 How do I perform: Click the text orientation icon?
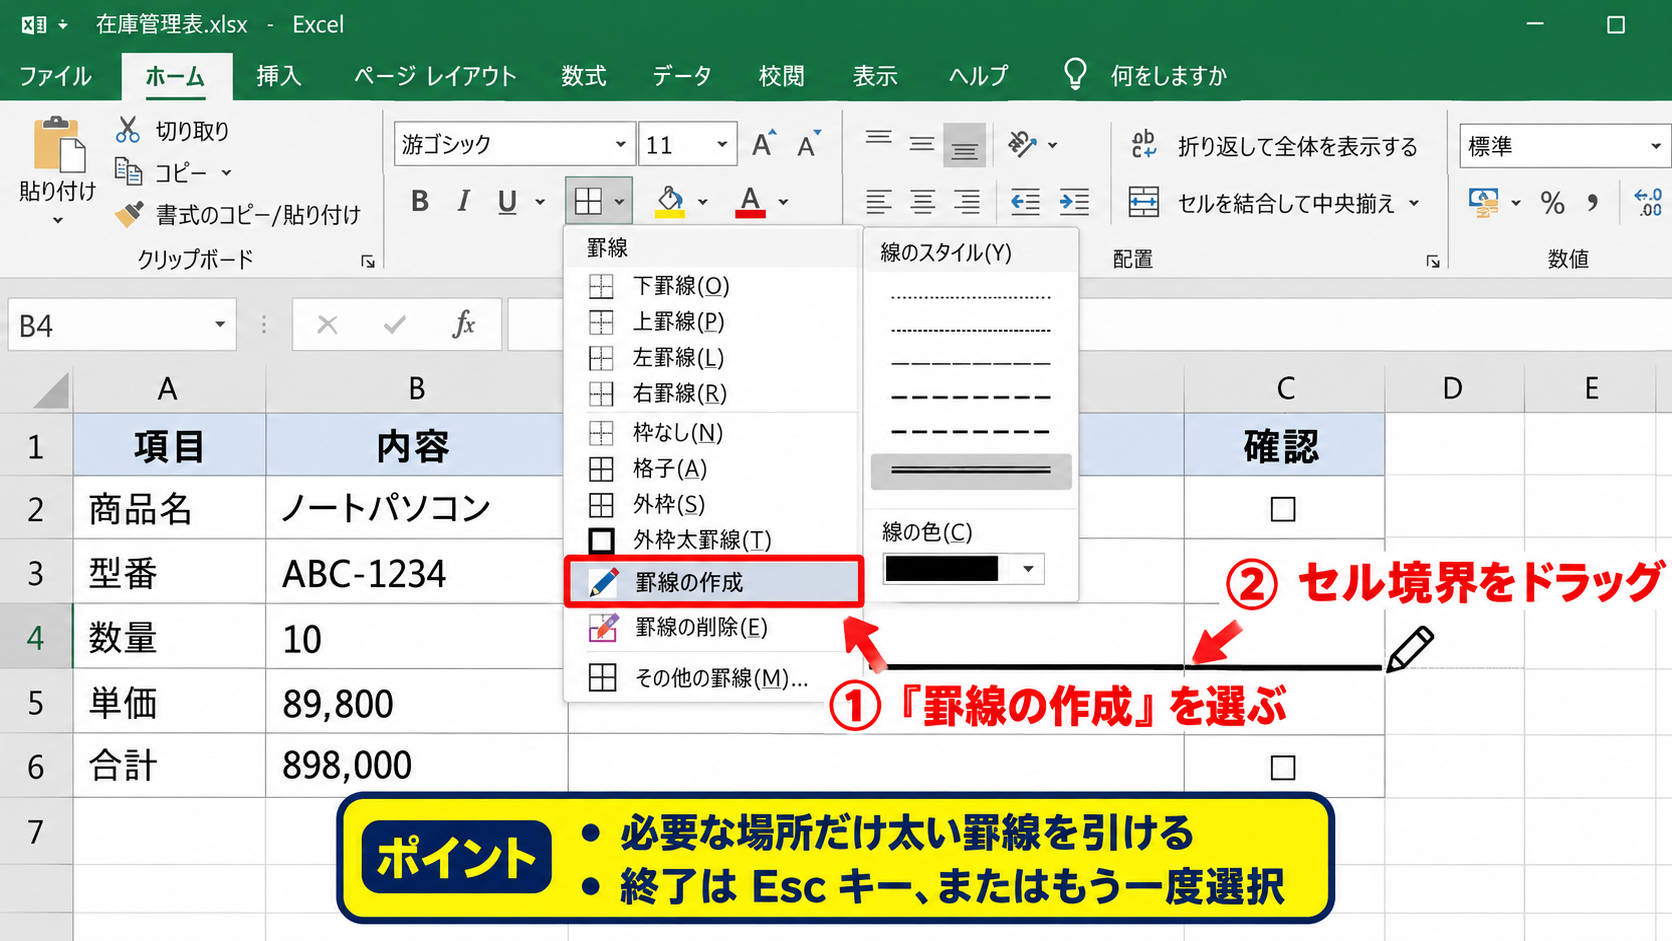[x=1022, y=144]
